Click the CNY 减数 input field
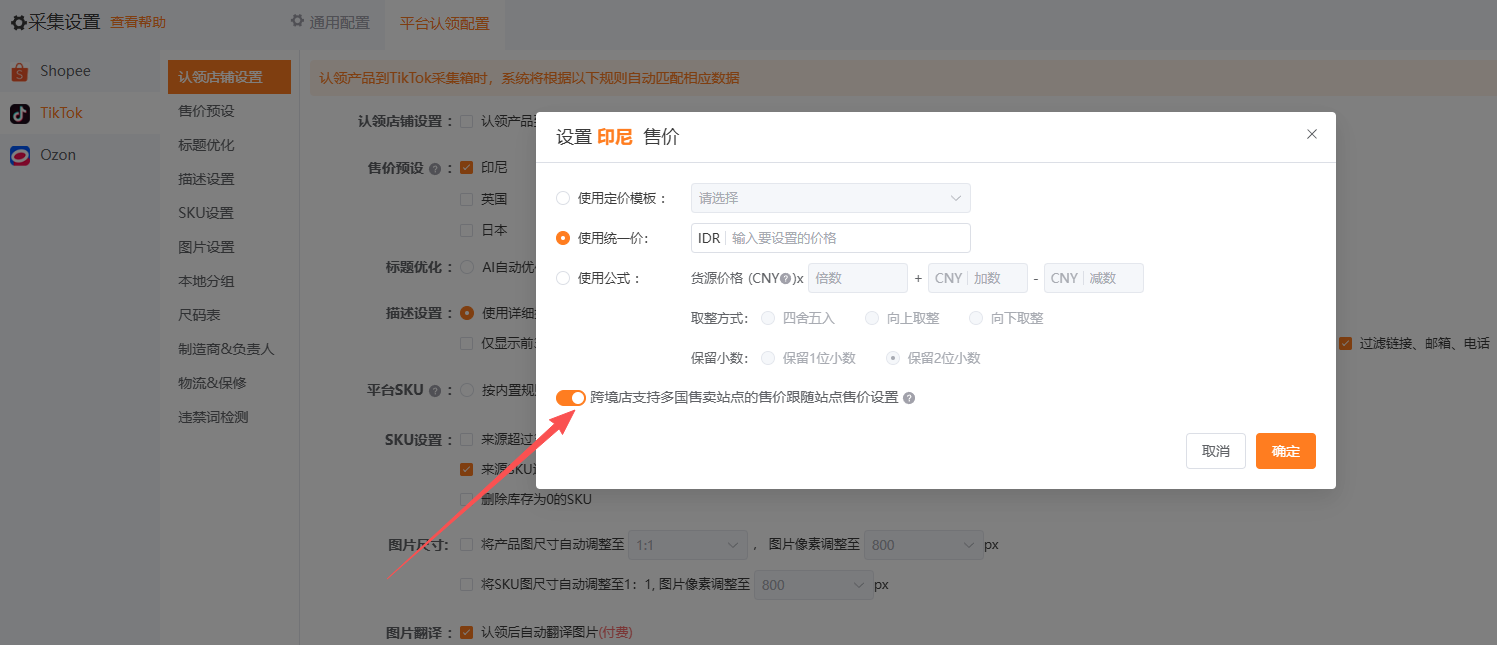 (x=1093, y=278)
